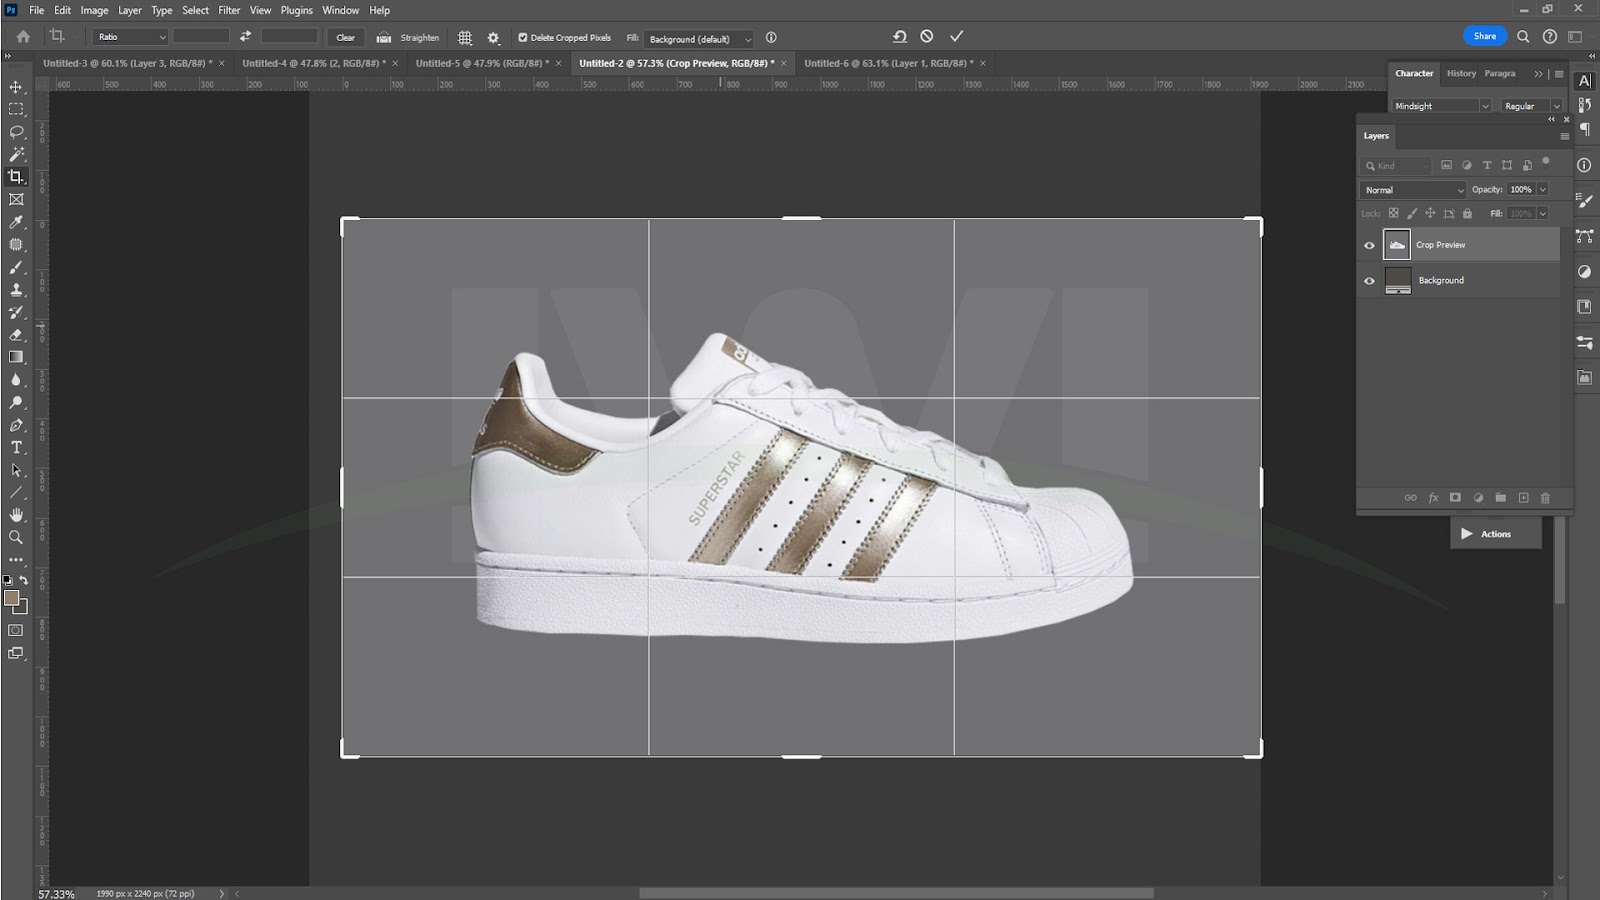The image size is (1600, 900).
Task: Click the Straighten button
Action: 408,37
